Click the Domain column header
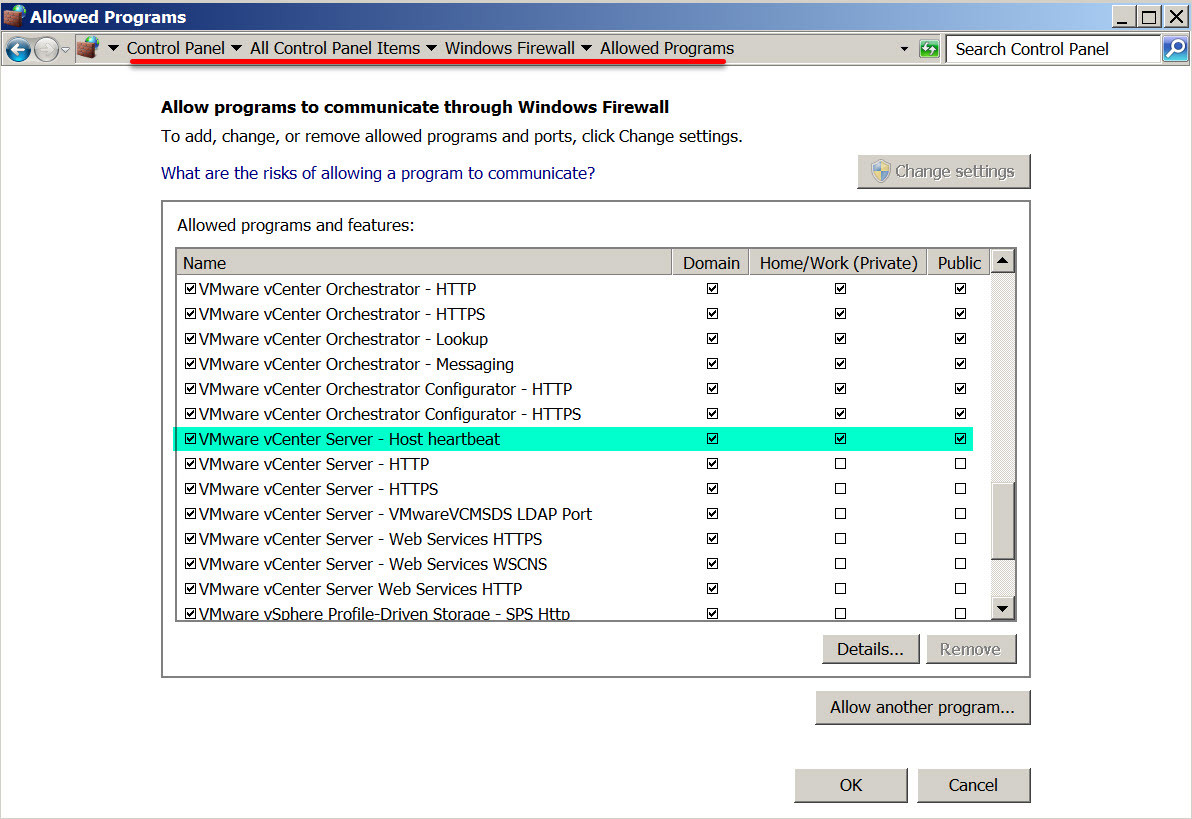Viewport: 1192px width, 819px height. [x=711, y=262]
